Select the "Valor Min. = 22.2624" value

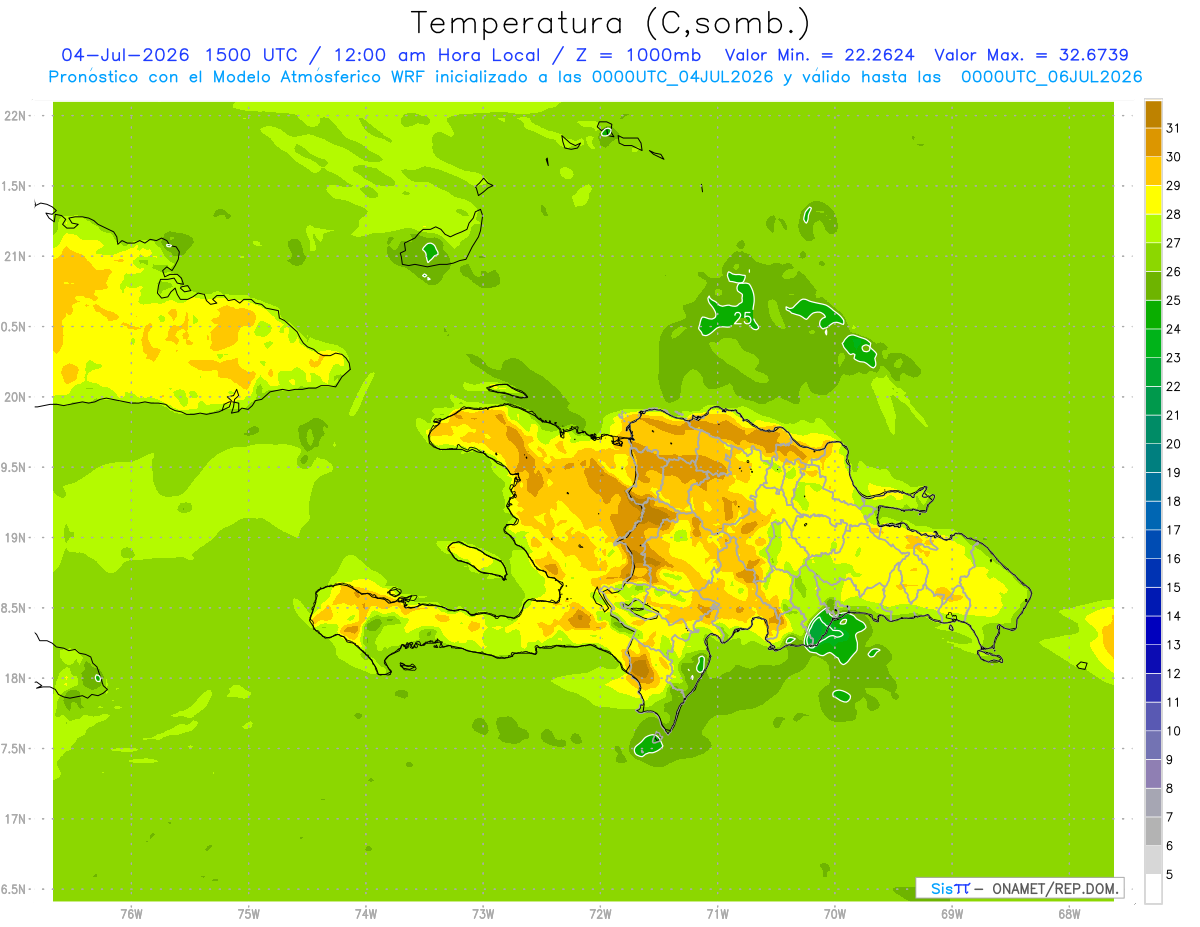(x=819, y=55)
